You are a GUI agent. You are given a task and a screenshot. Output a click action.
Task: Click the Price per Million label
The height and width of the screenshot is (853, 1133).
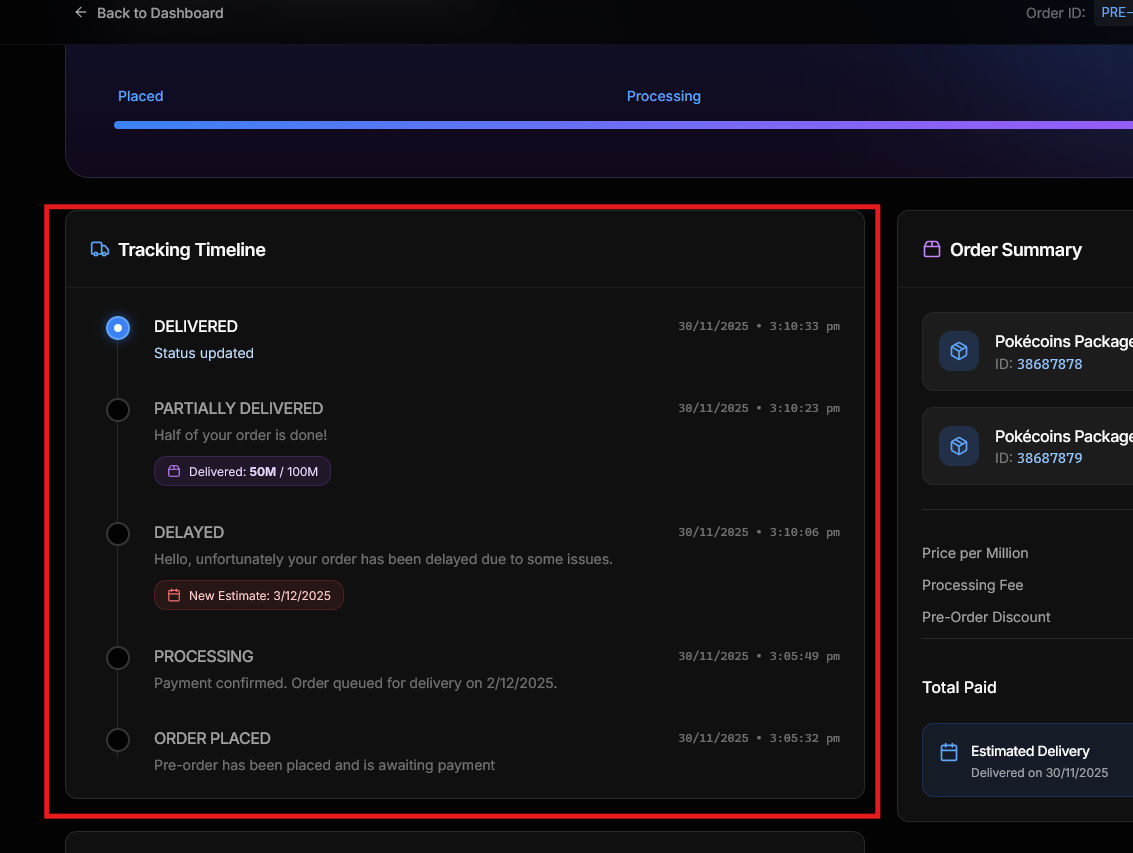pos(975,553)
